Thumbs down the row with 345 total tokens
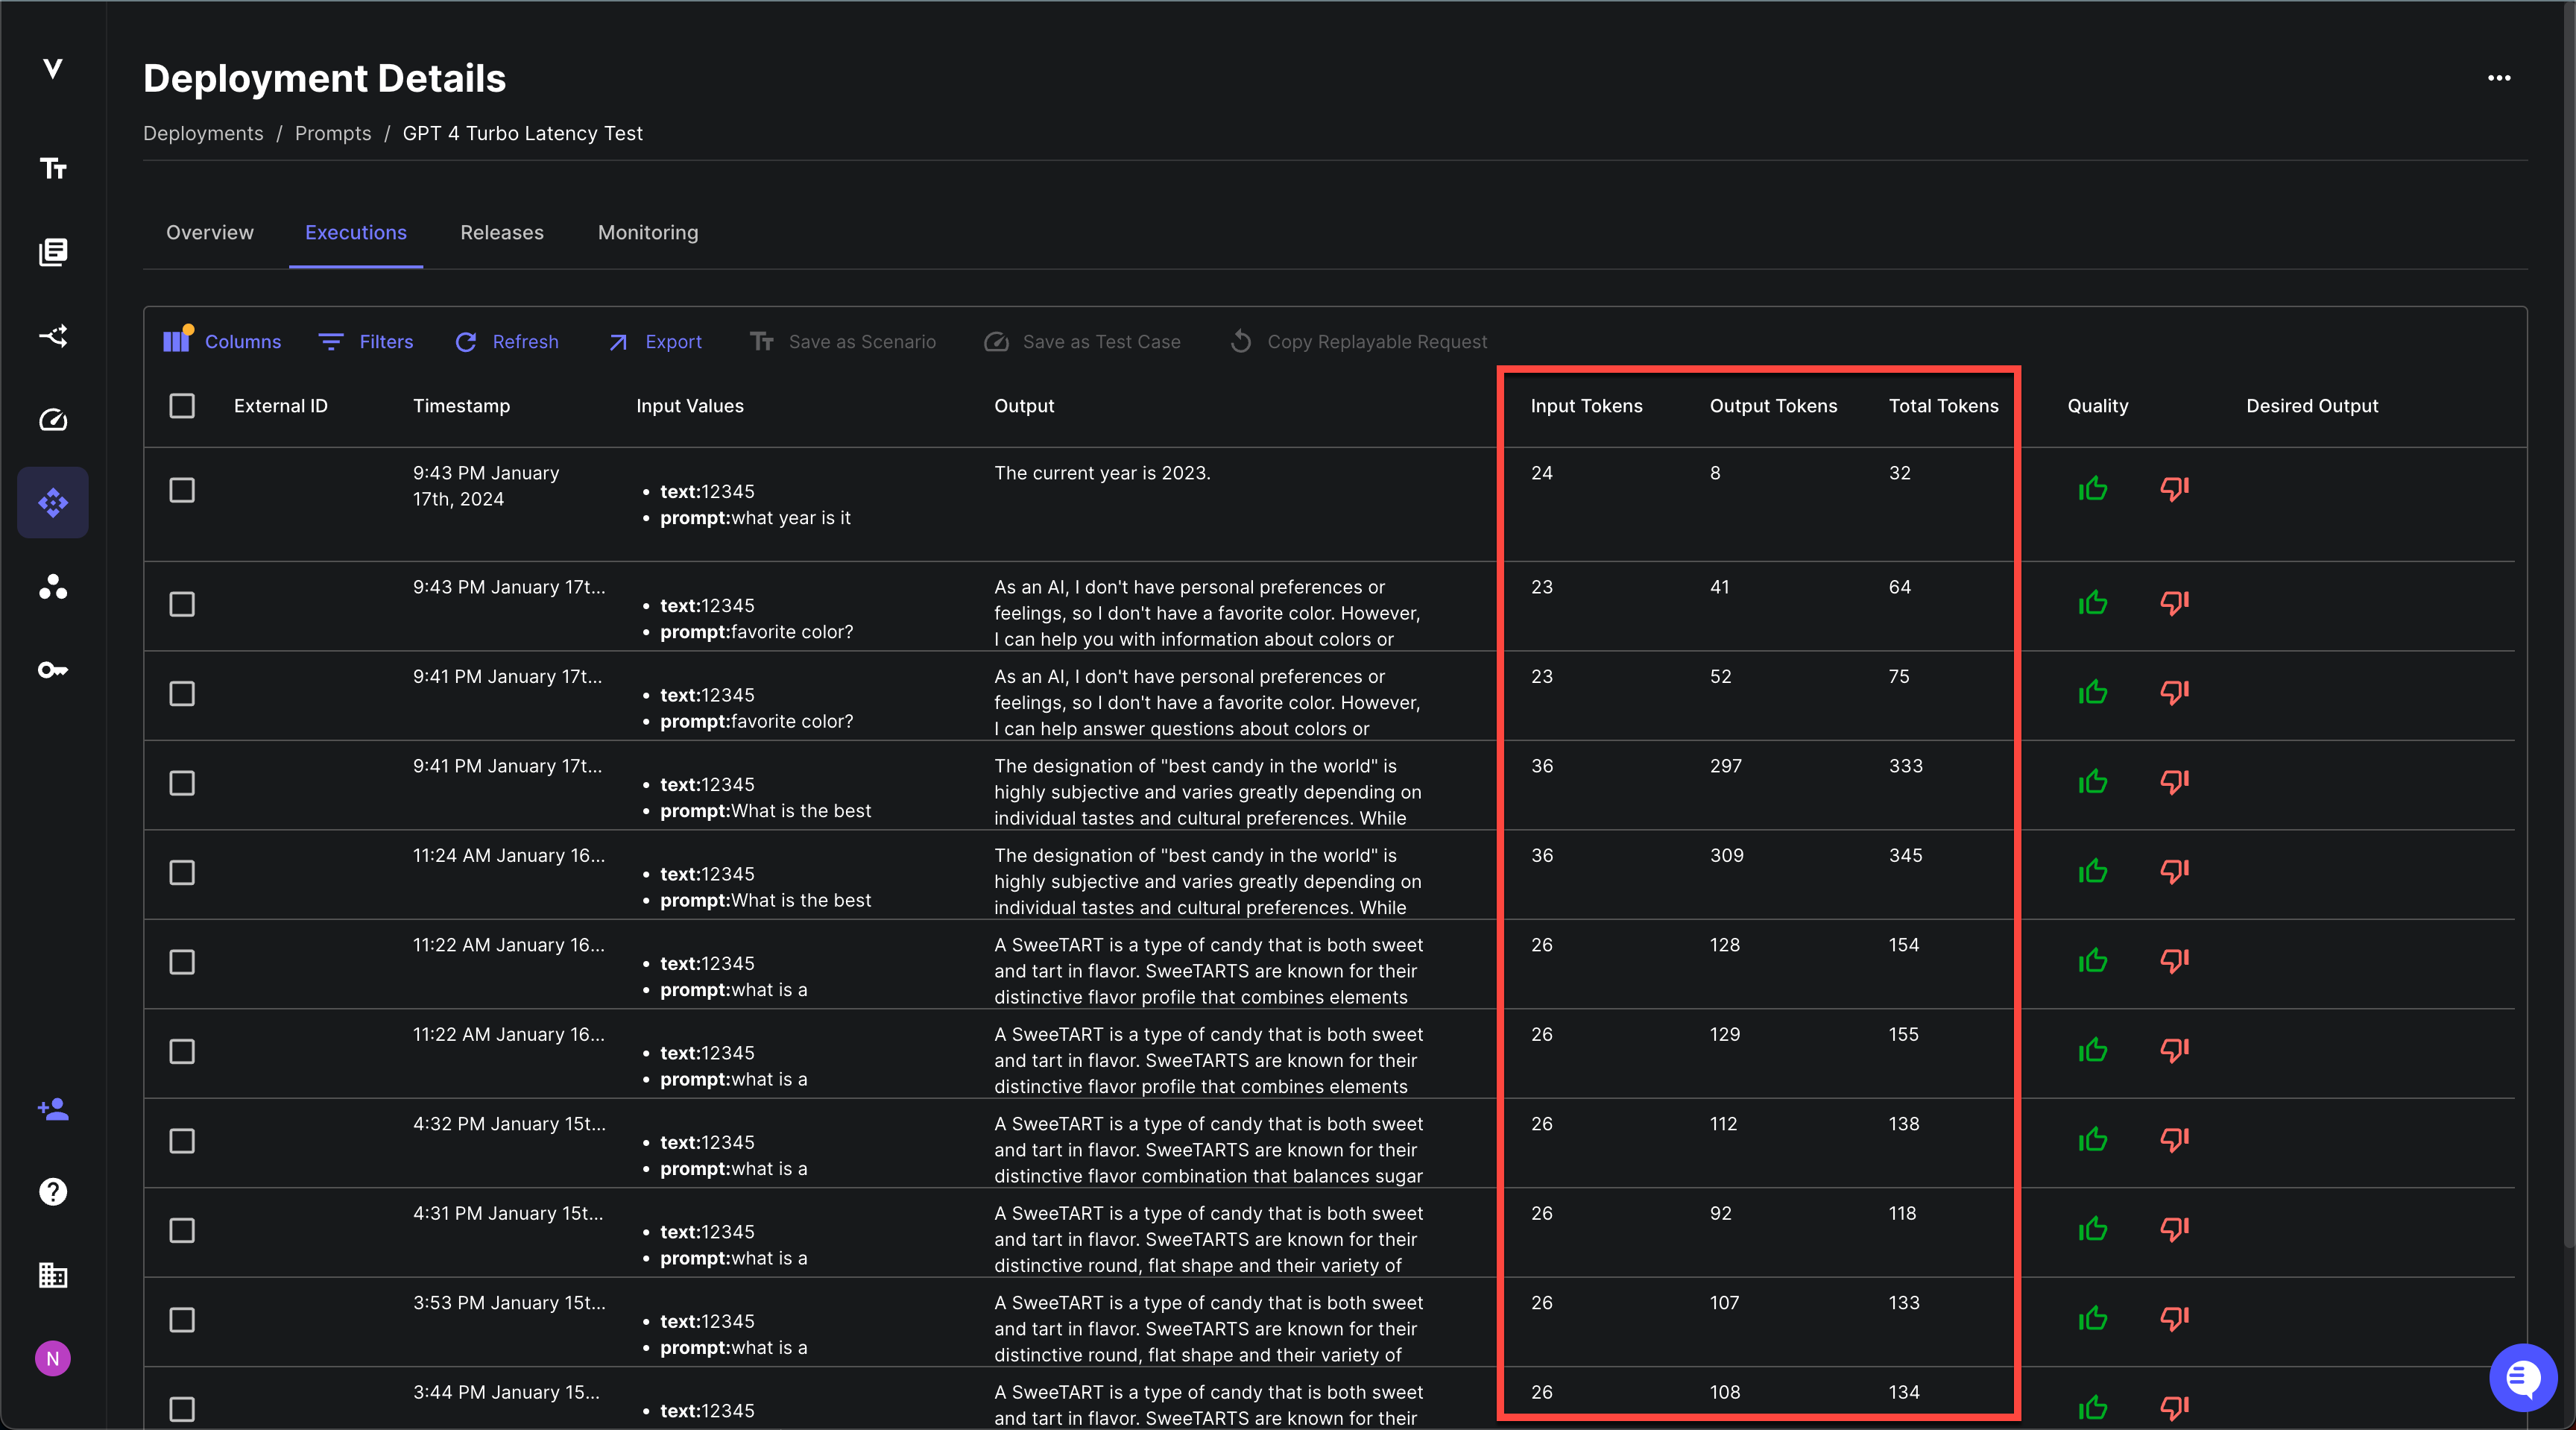 2174,871
